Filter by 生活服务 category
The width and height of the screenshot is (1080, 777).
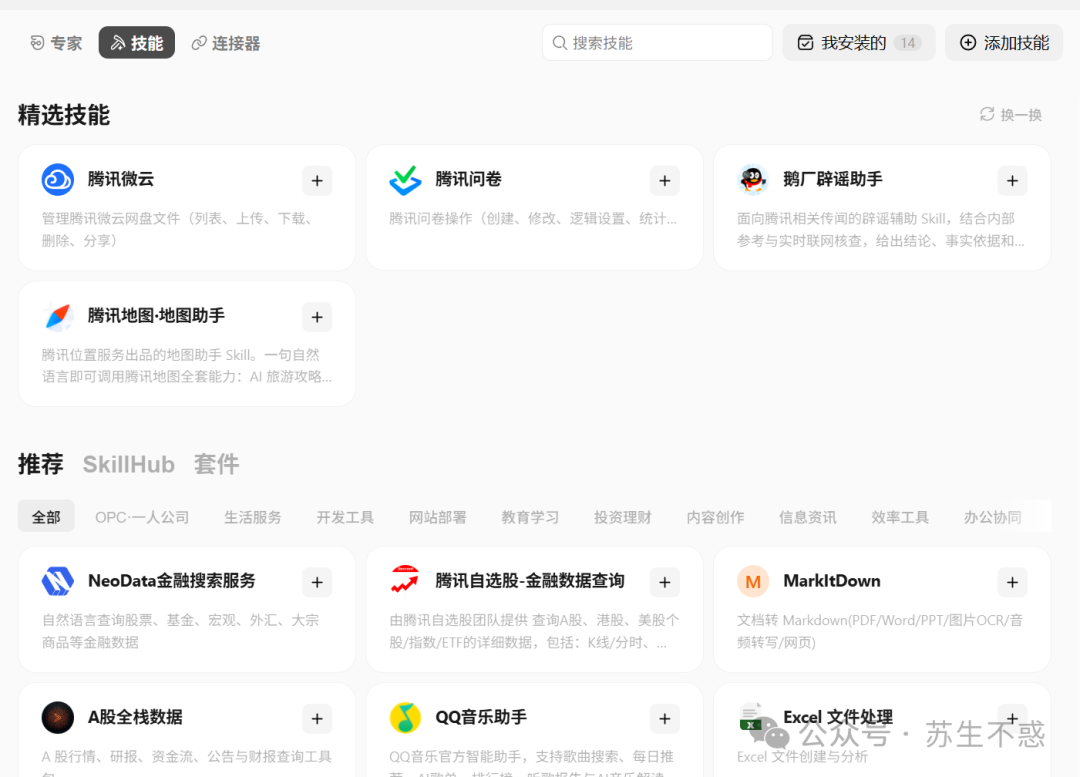pos(253,517)
